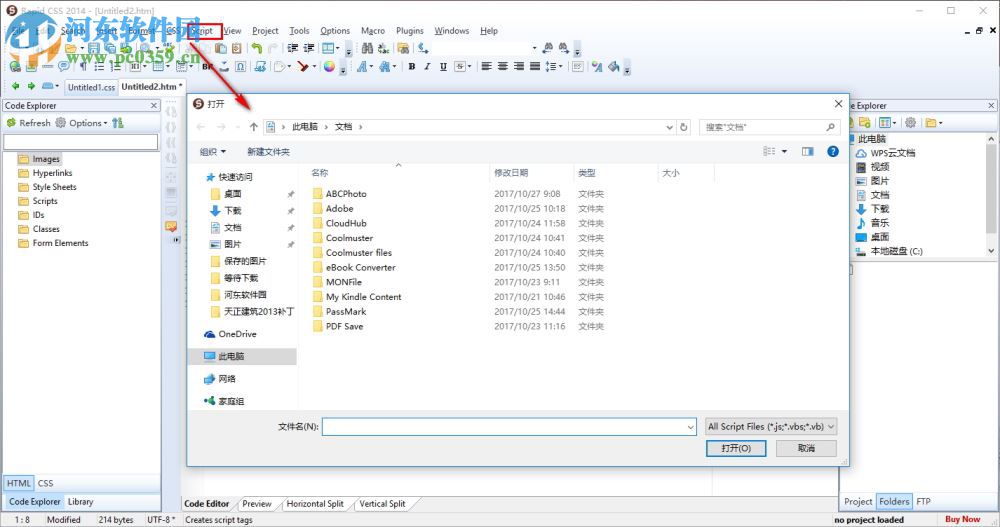The width and height of the screenshot is (1000, 527).
Task: Open Options menu in Code Explorer
Action: (81, 122)
